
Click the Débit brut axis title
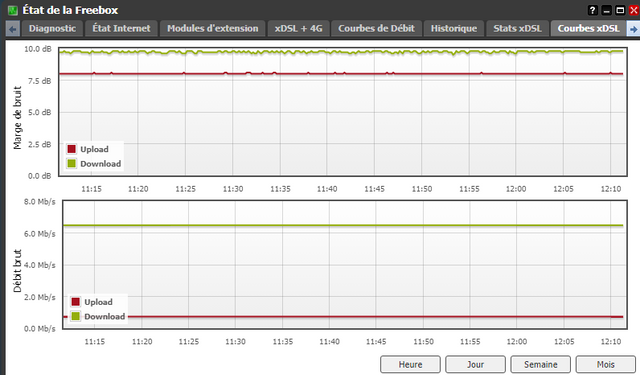coord(17,271)
